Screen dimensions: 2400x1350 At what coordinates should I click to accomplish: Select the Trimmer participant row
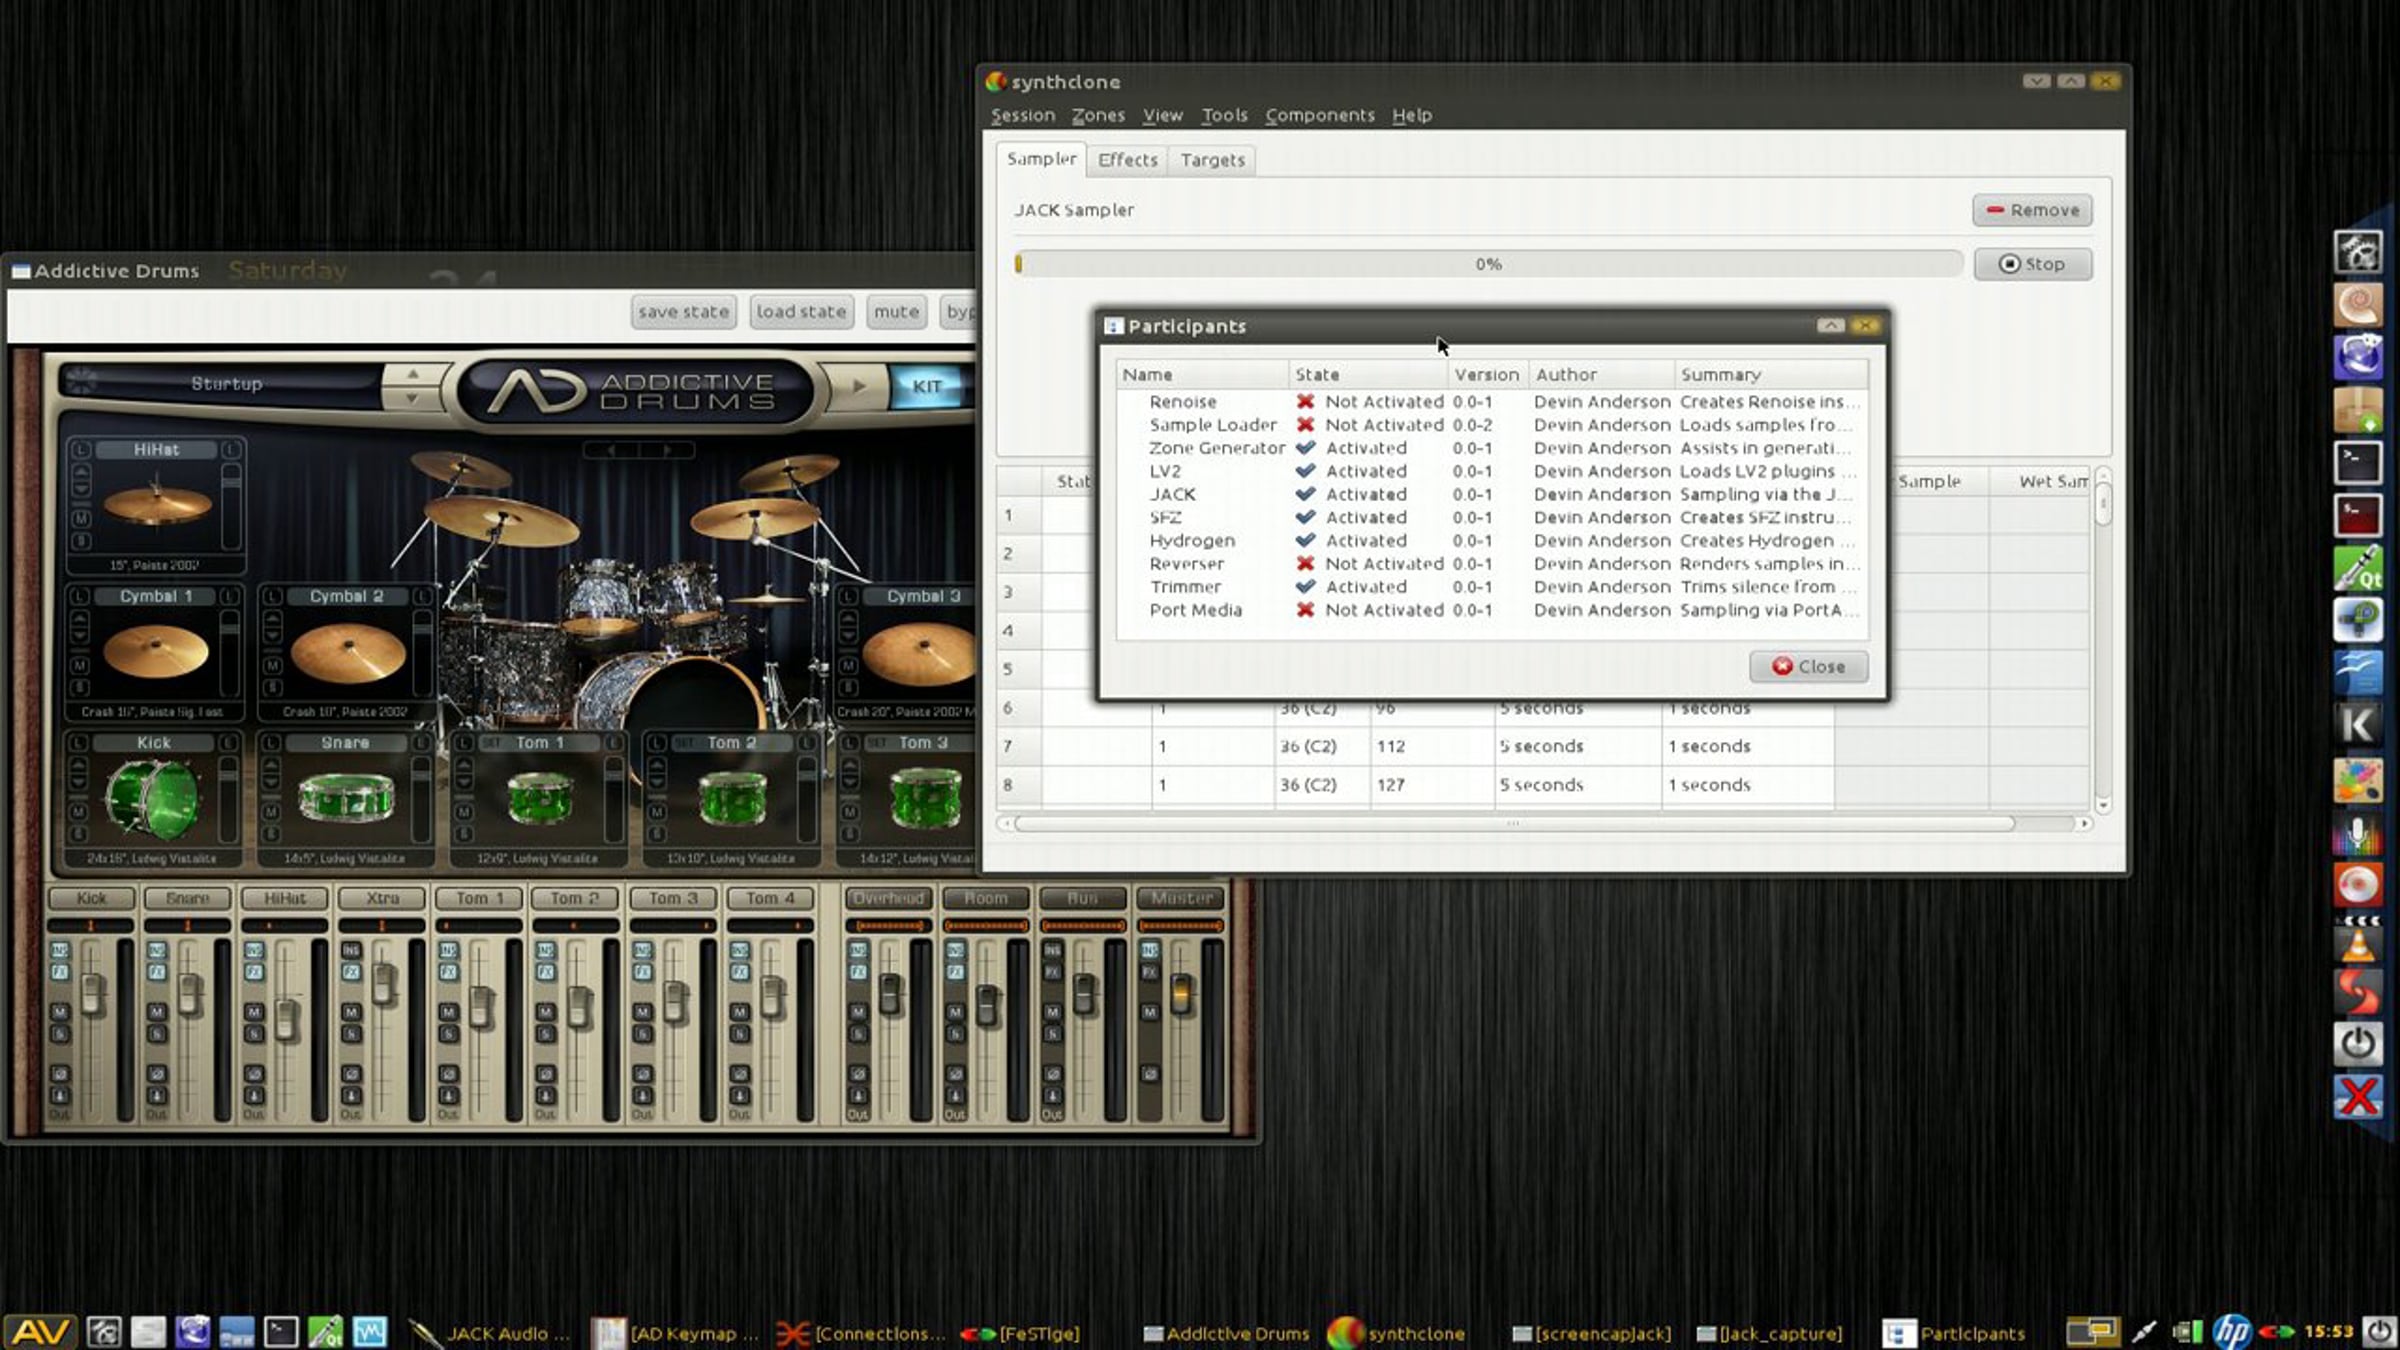coord(1492,587)
